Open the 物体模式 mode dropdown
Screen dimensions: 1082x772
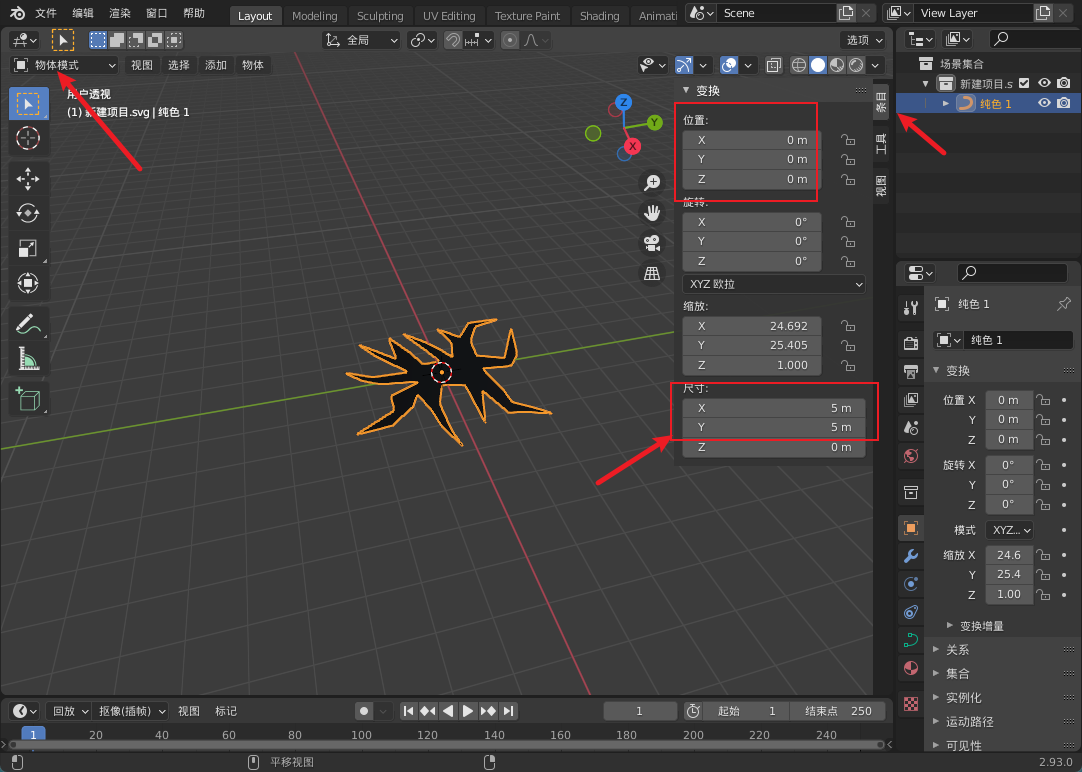pos(65,65)
